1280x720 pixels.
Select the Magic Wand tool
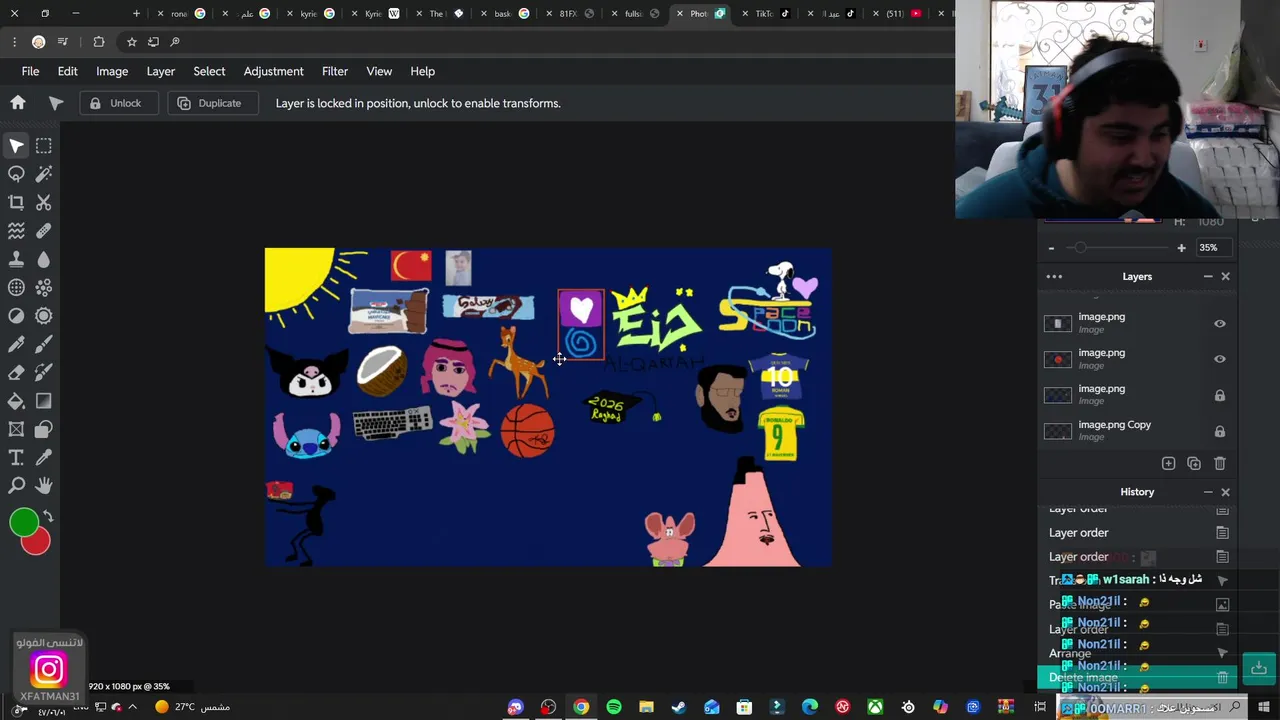(44, 174)
